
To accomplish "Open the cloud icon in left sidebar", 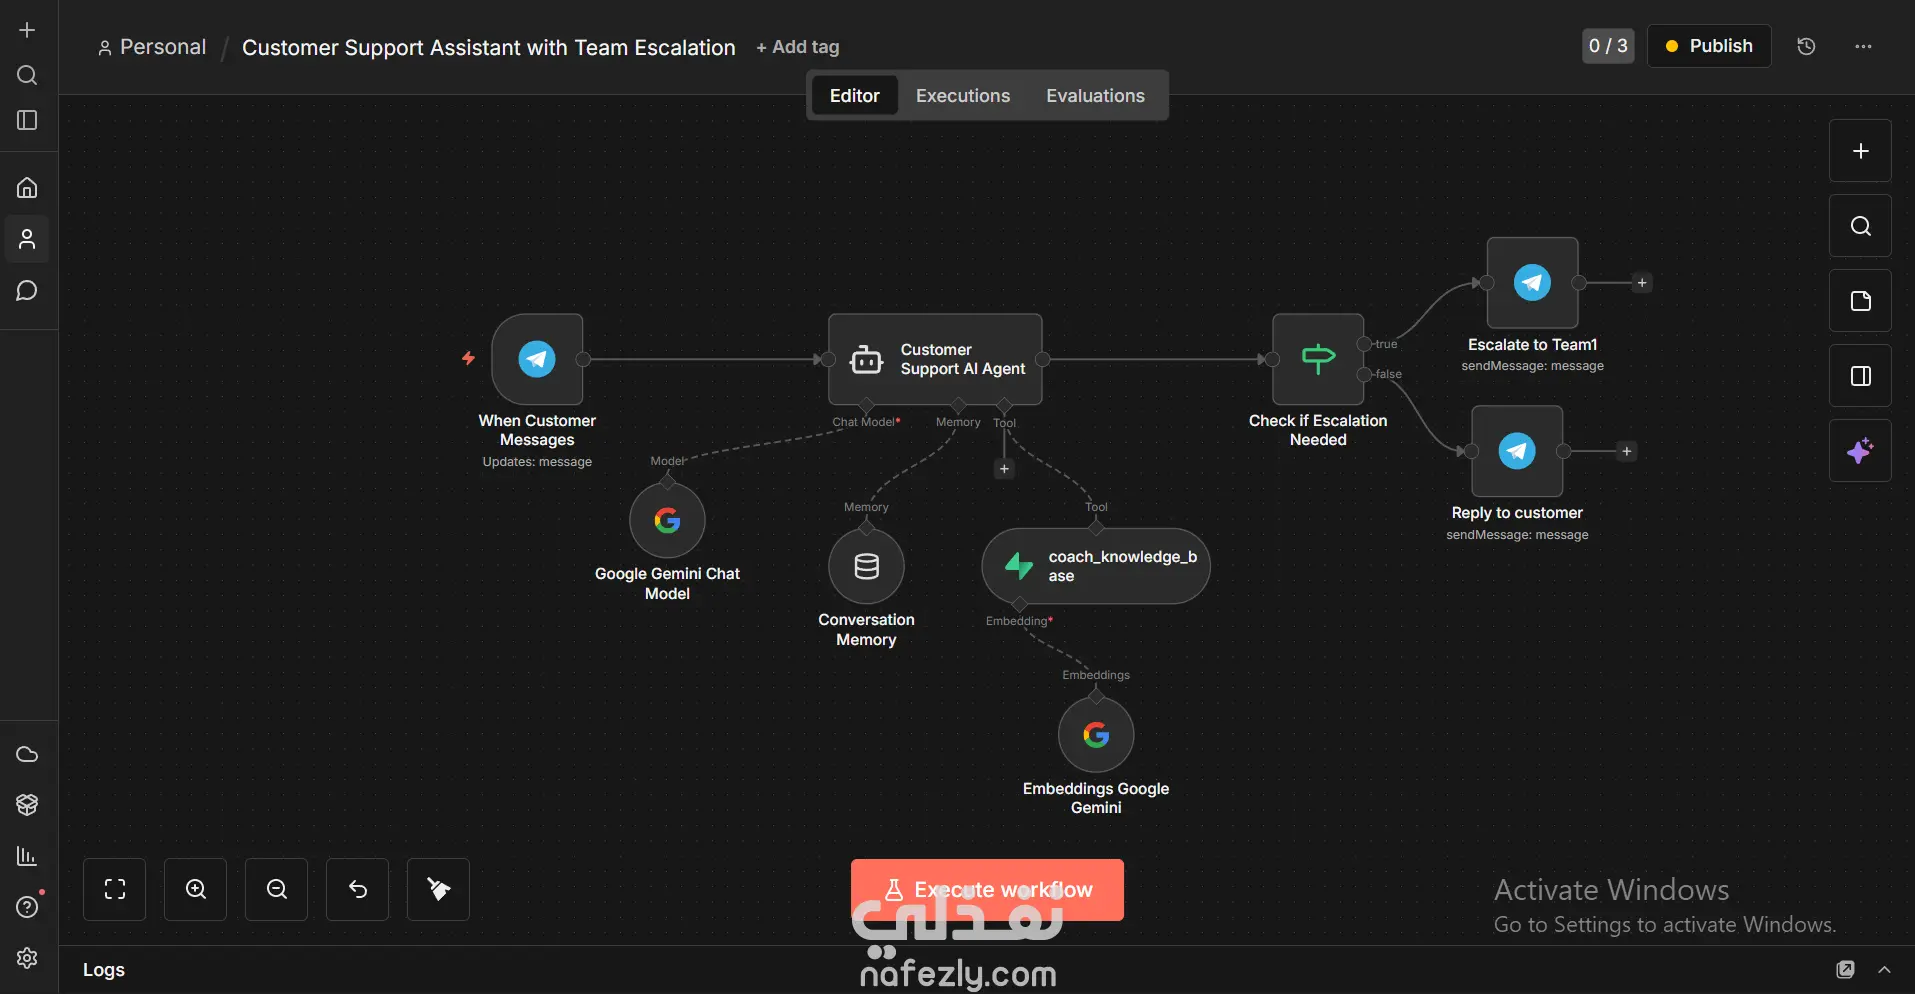I will 27,754.
